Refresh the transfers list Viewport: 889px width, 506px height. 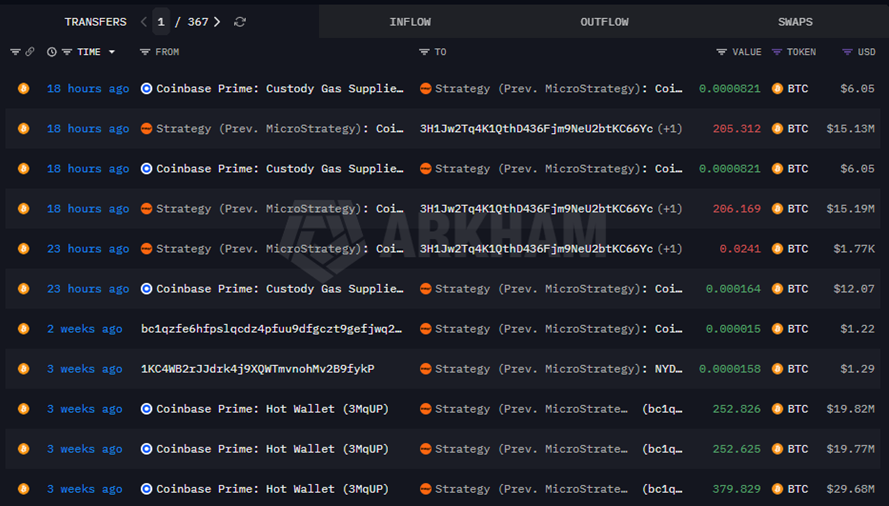click(x=240, y=22)
